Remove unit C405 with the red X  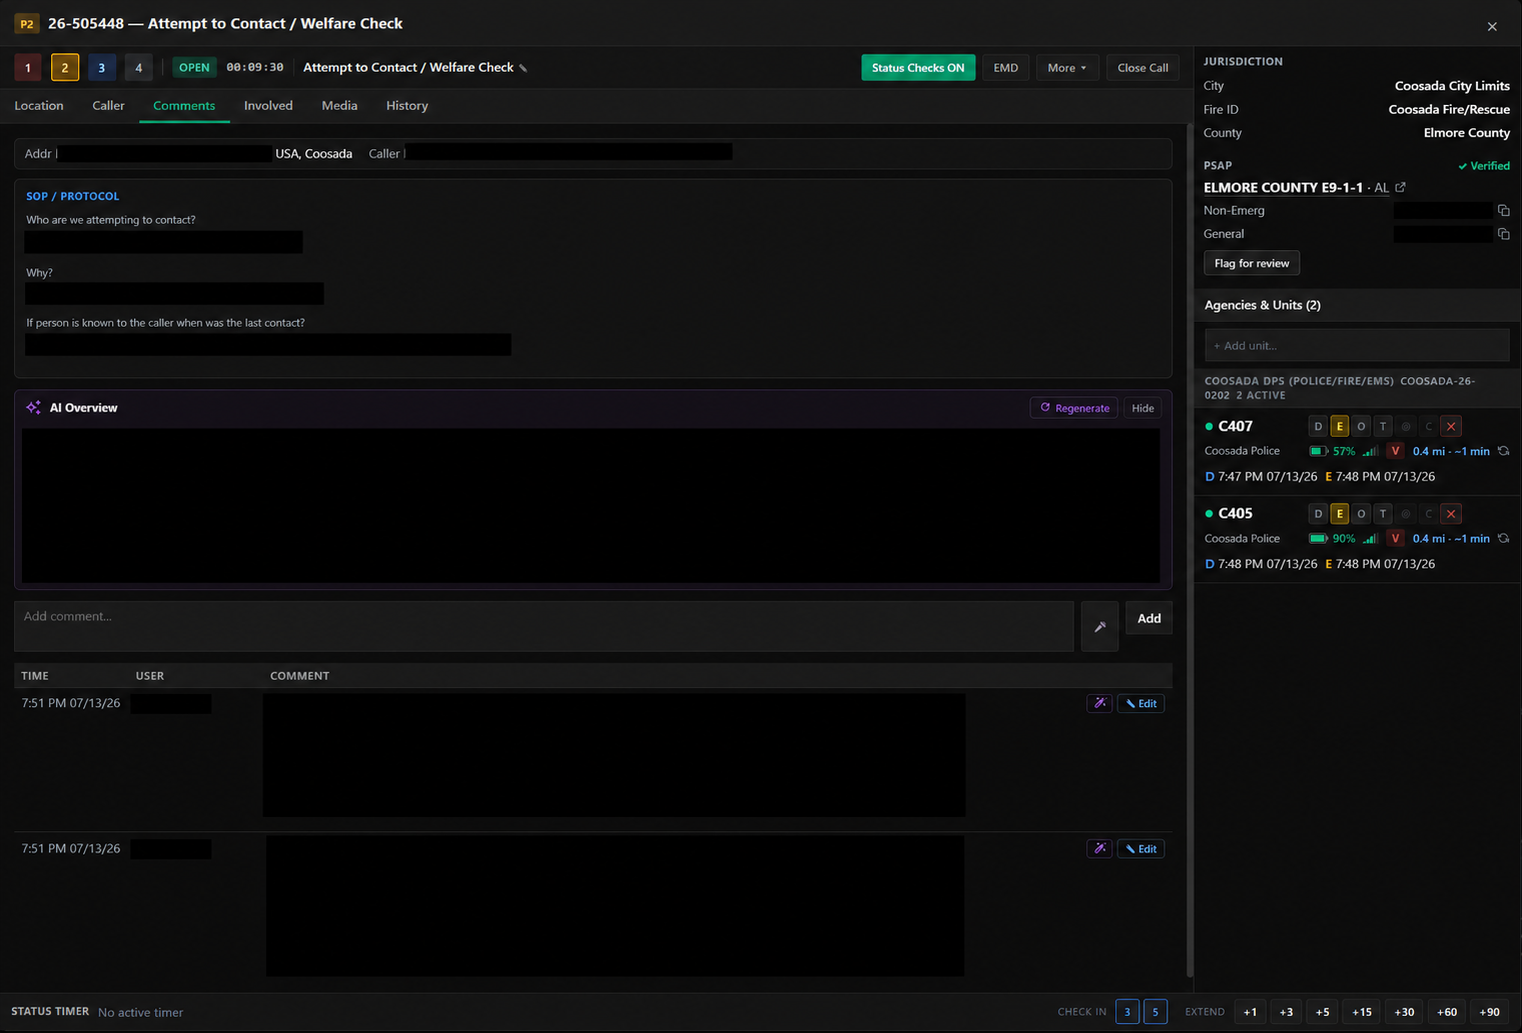[x=1451, y=514]
